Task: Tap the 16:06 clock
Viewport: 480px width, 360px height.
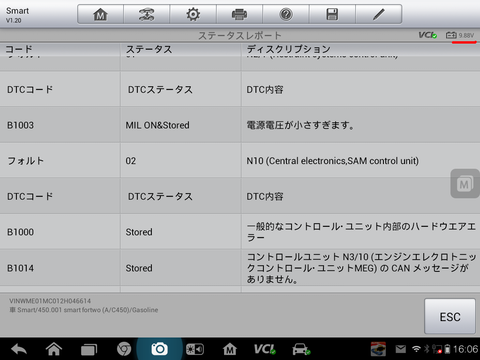Action: pos(466,349)
